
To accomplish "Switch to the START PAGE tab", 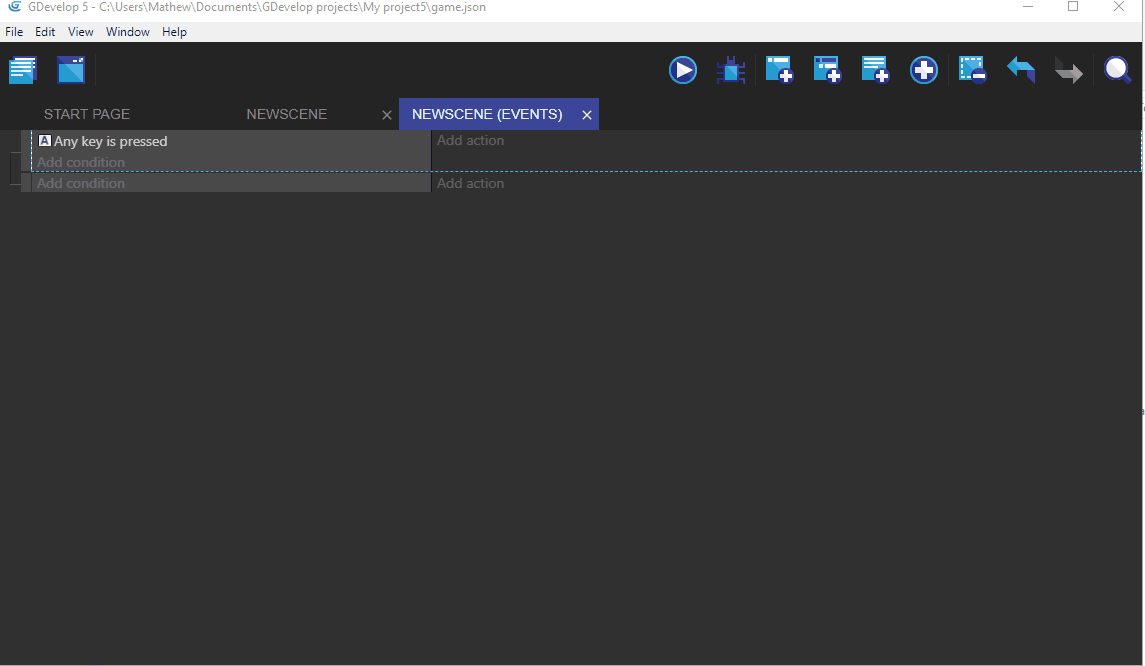I will pos(87,114).
